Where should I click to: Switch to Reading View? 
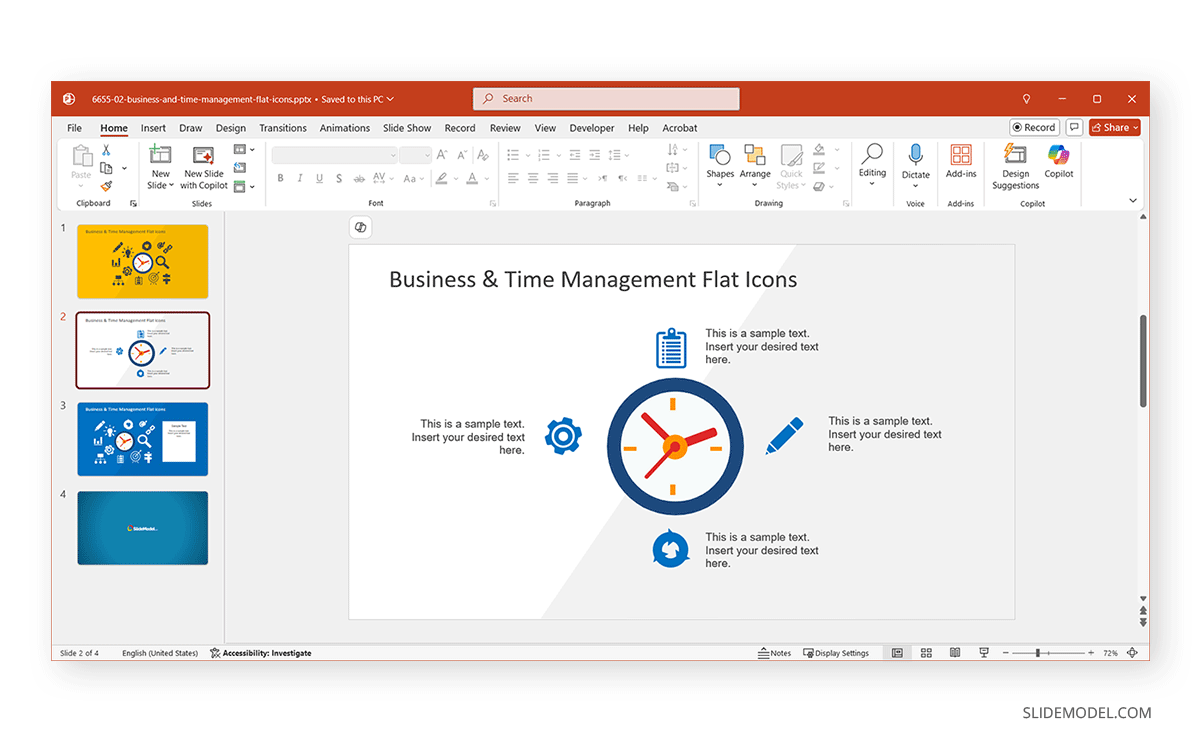(x=955, y=653)
